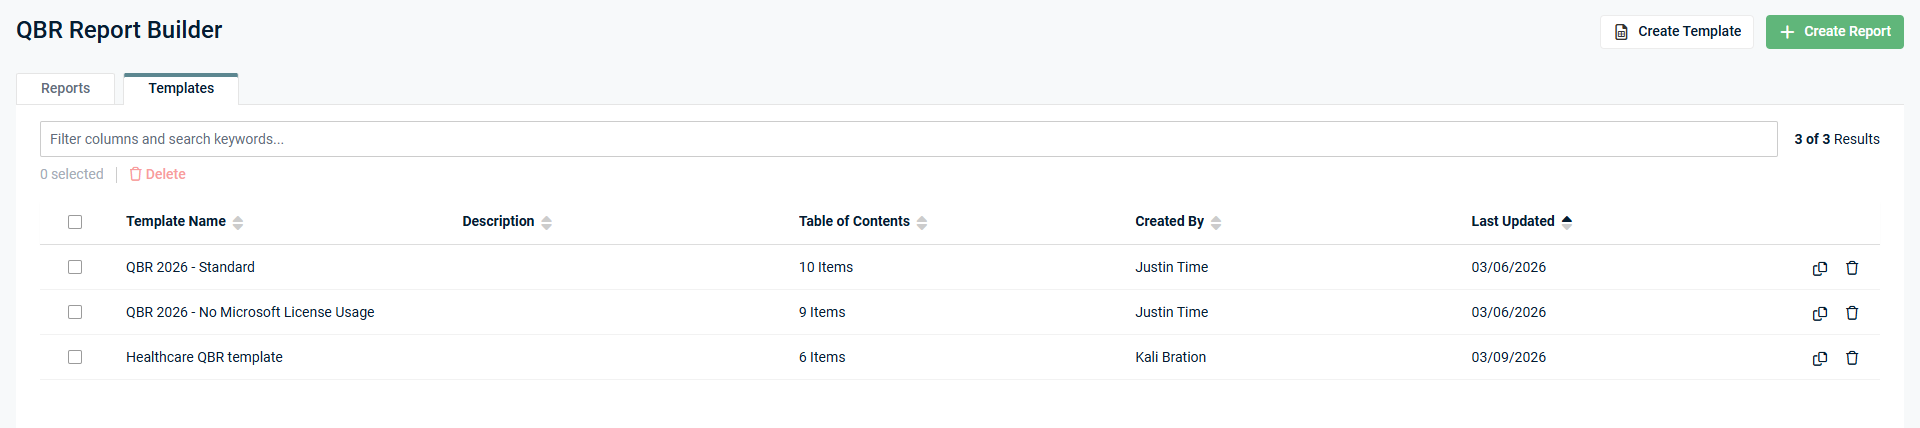1920x428 pixels.
Task: Duplicate the Healthcare QBR template
Action: 1819,358
